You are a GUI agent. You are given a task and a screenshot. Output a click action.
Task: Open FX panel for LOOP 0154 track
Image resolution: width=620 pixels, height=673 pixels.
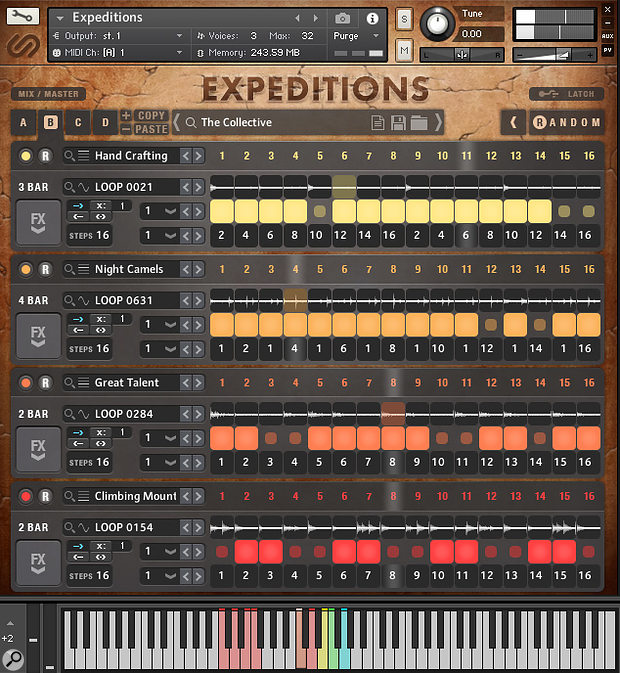click(38, 563)
